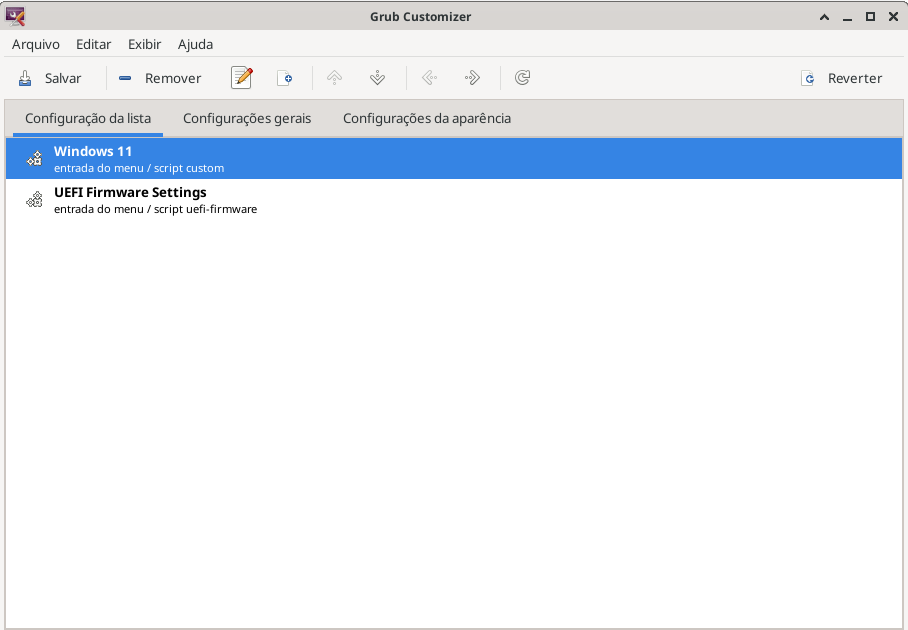Reload configuration with refresh icon
The width and height of the screenshot is (908, 630).
[522, 78]
